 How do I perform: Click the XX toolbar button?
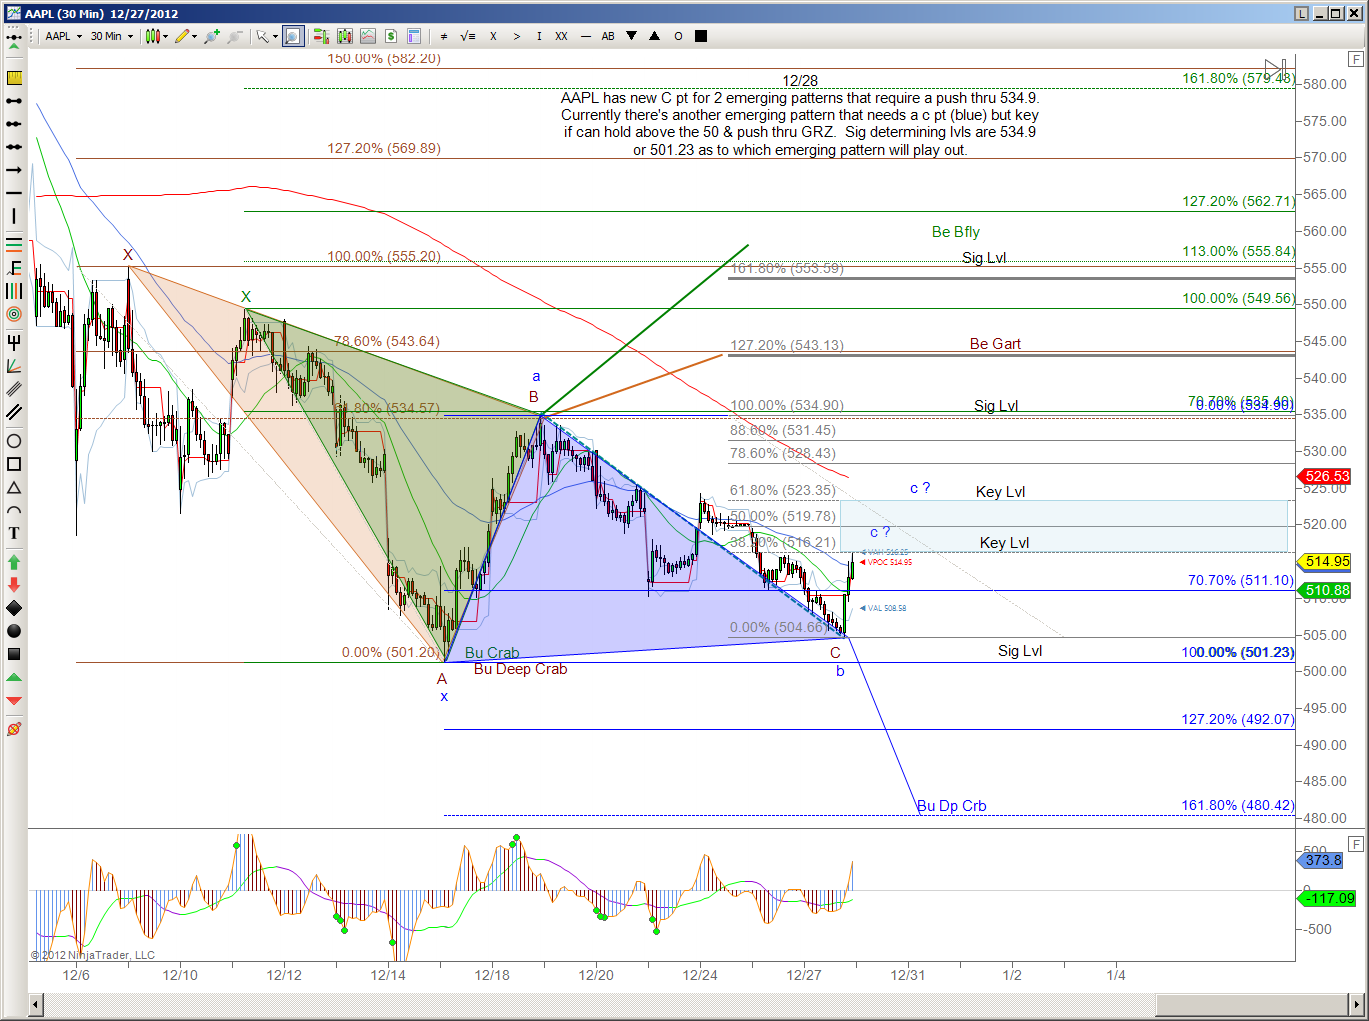click(561, 36)
